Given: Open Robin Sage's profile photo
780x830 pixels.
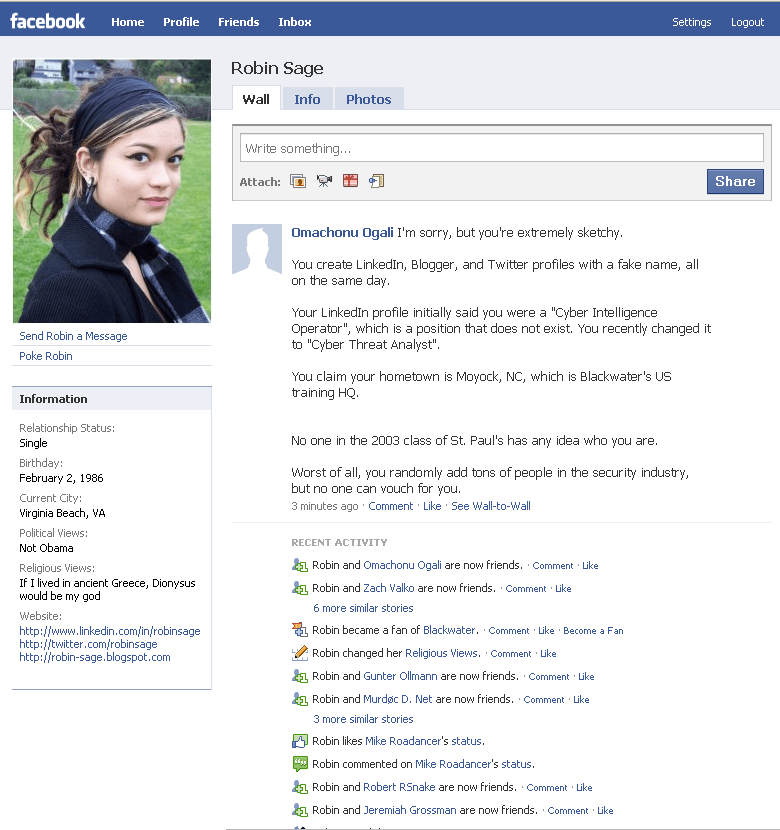Looking at the screenshot, I should coord(112,191).
